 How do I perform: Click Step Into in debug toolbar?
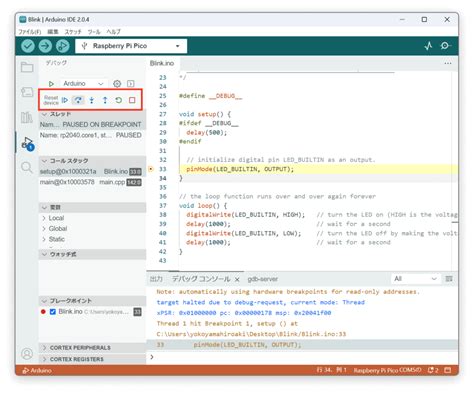click(92, 100)
